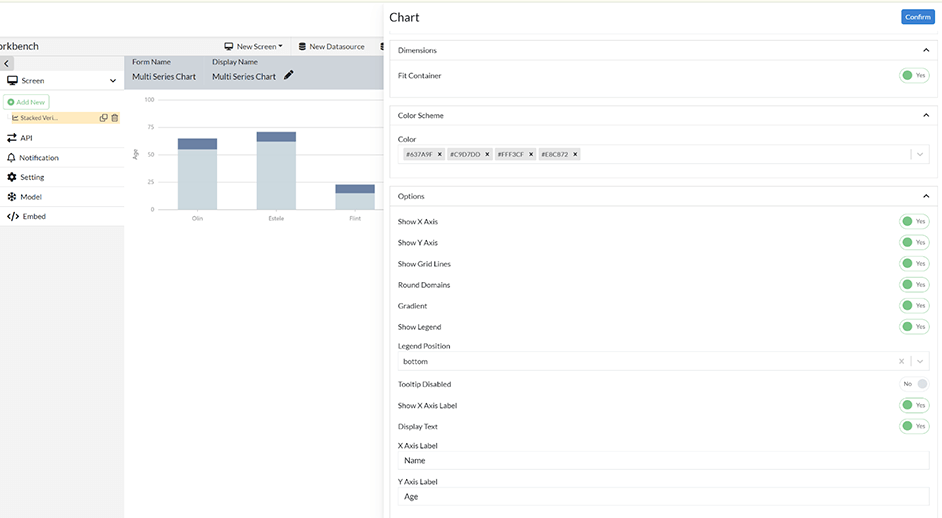Click the Add New button
The width and height of the screenshot is (942, 518).
(x=26, y=102)
